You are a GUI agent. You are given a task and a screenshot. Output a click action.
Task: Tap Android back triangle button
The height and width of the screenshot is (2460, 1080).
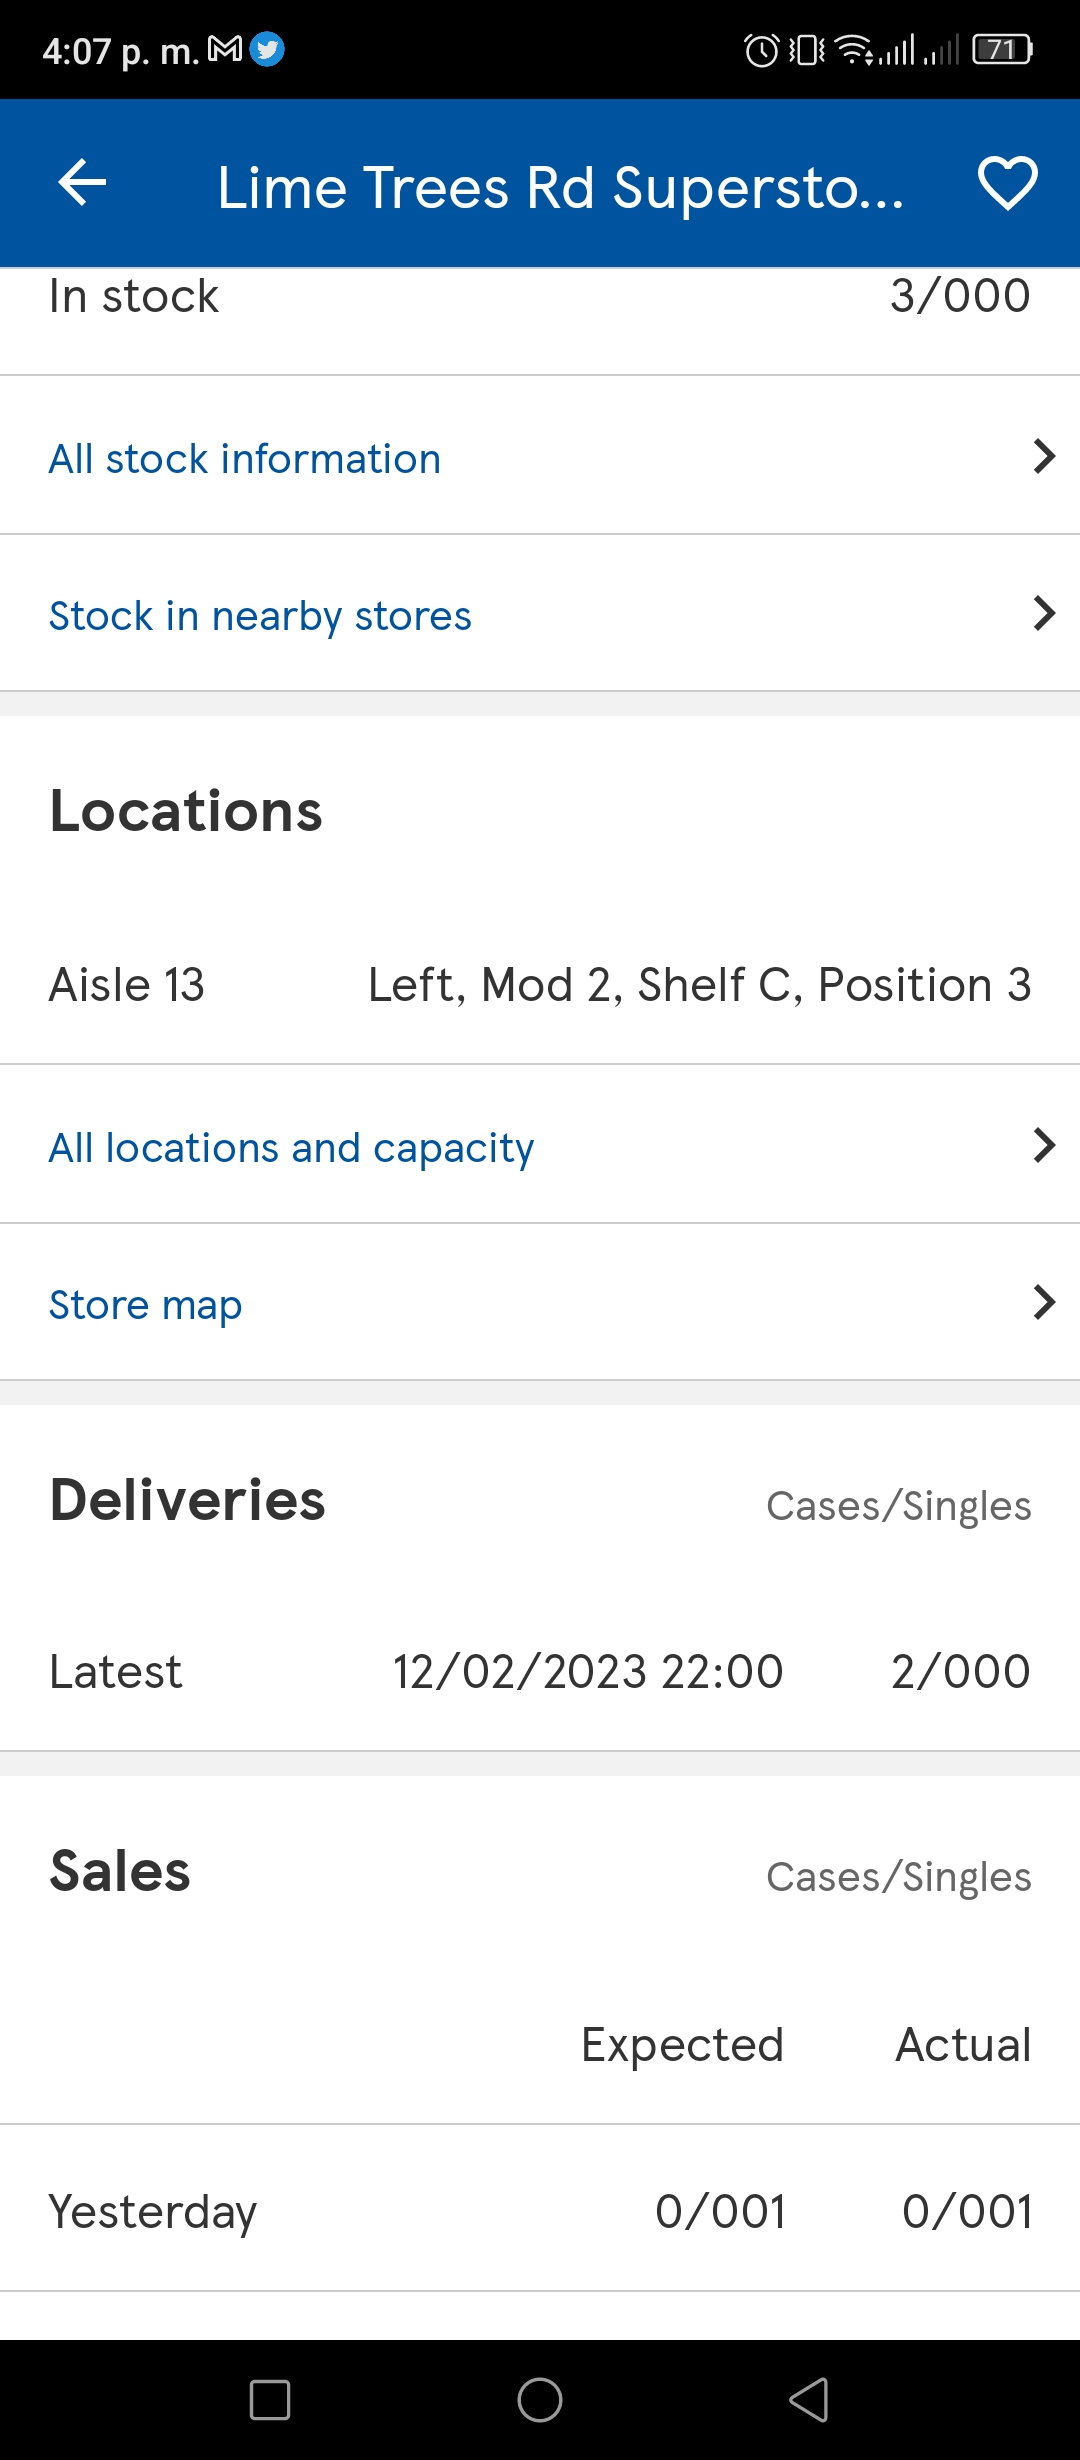click(809, 2400)
